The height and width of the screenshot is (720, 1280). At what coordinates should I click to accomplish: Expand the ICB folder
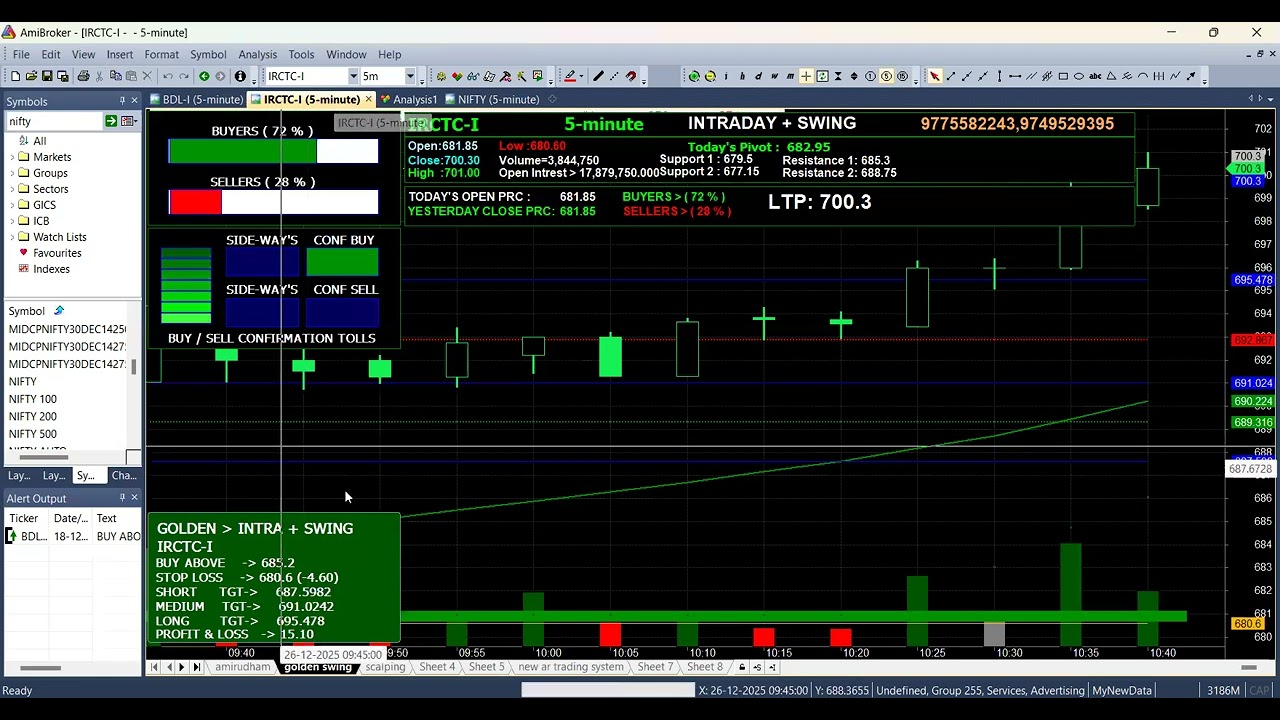click(11, 221)
